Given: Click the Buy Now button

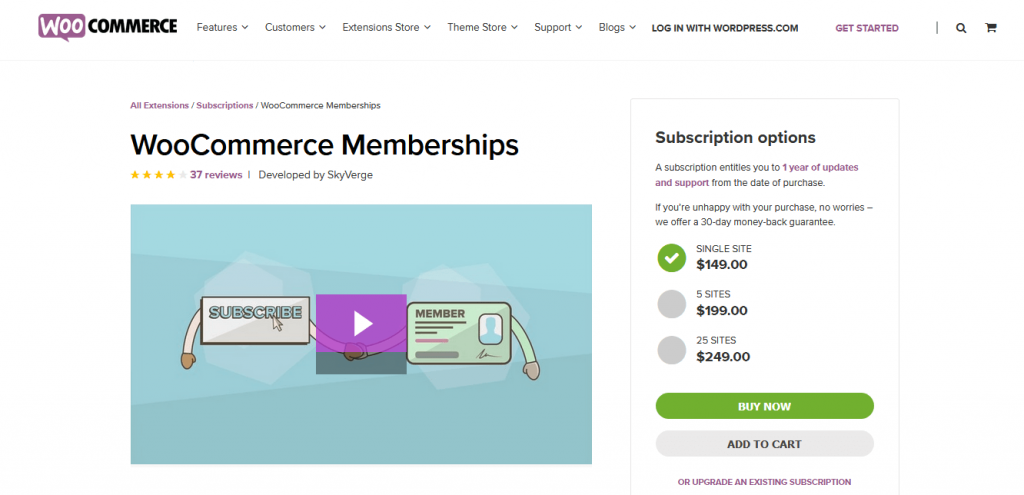Looking at the screenshot, I should (x=764, y=406).
